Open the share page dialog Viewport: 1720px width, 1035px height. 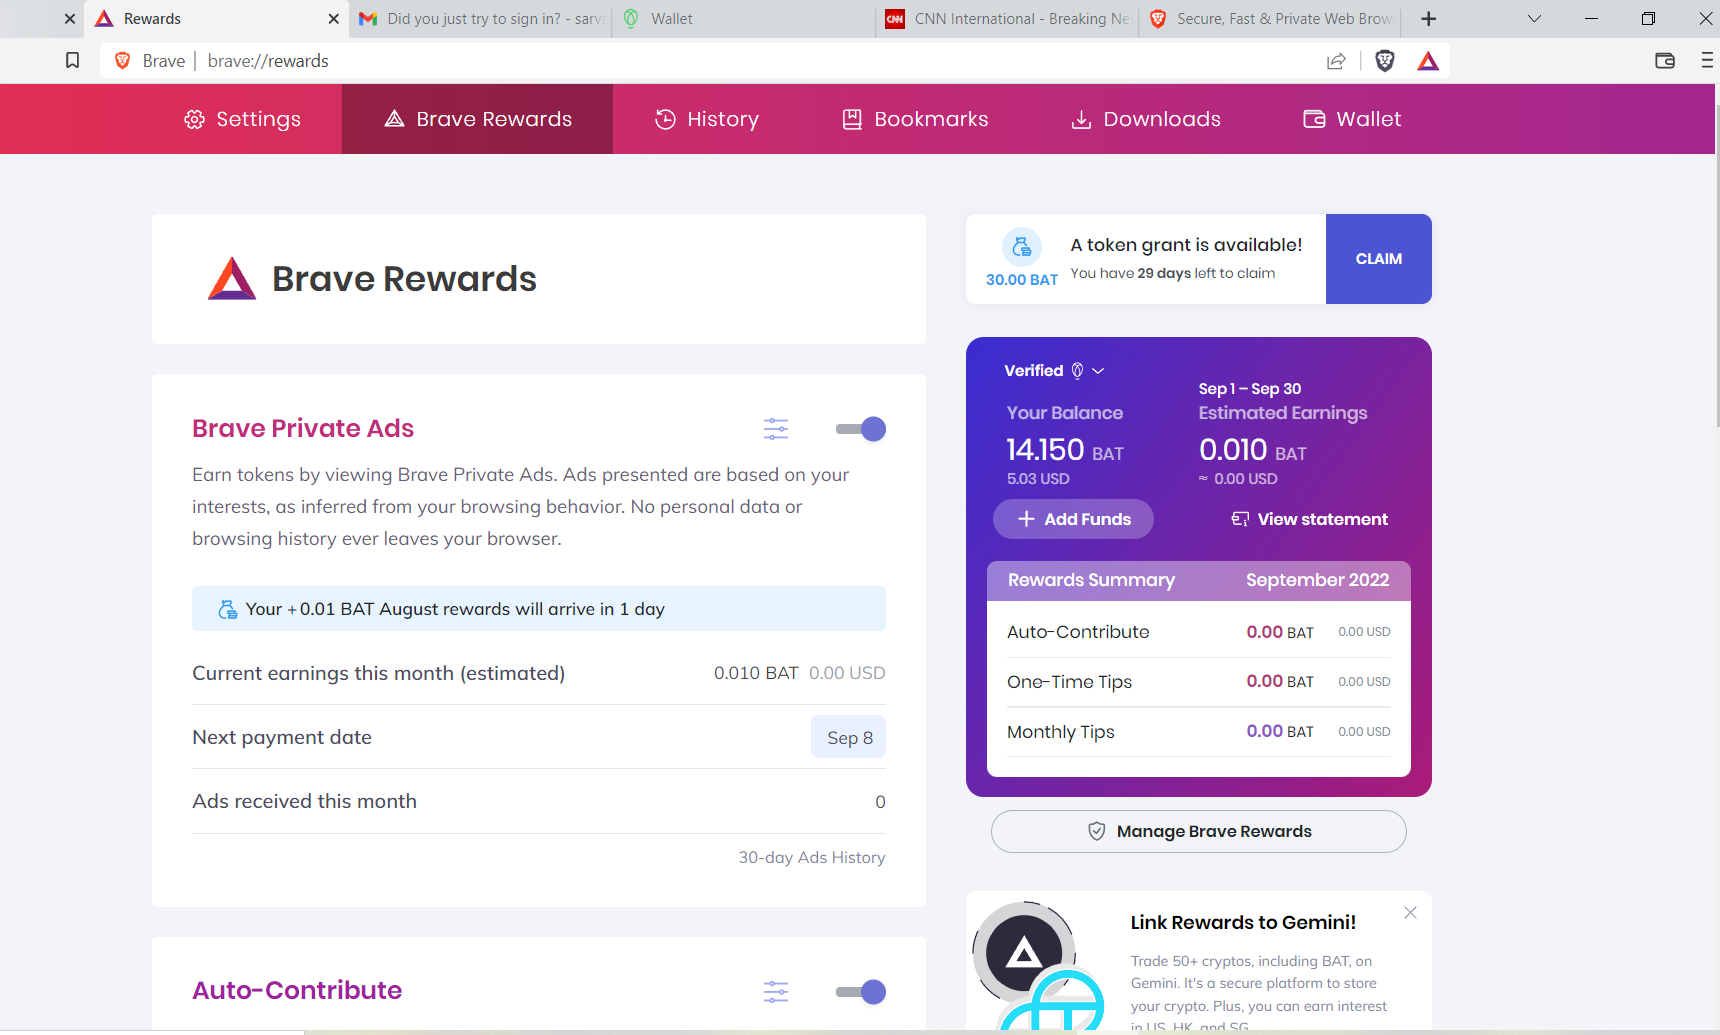point(1336,61)
